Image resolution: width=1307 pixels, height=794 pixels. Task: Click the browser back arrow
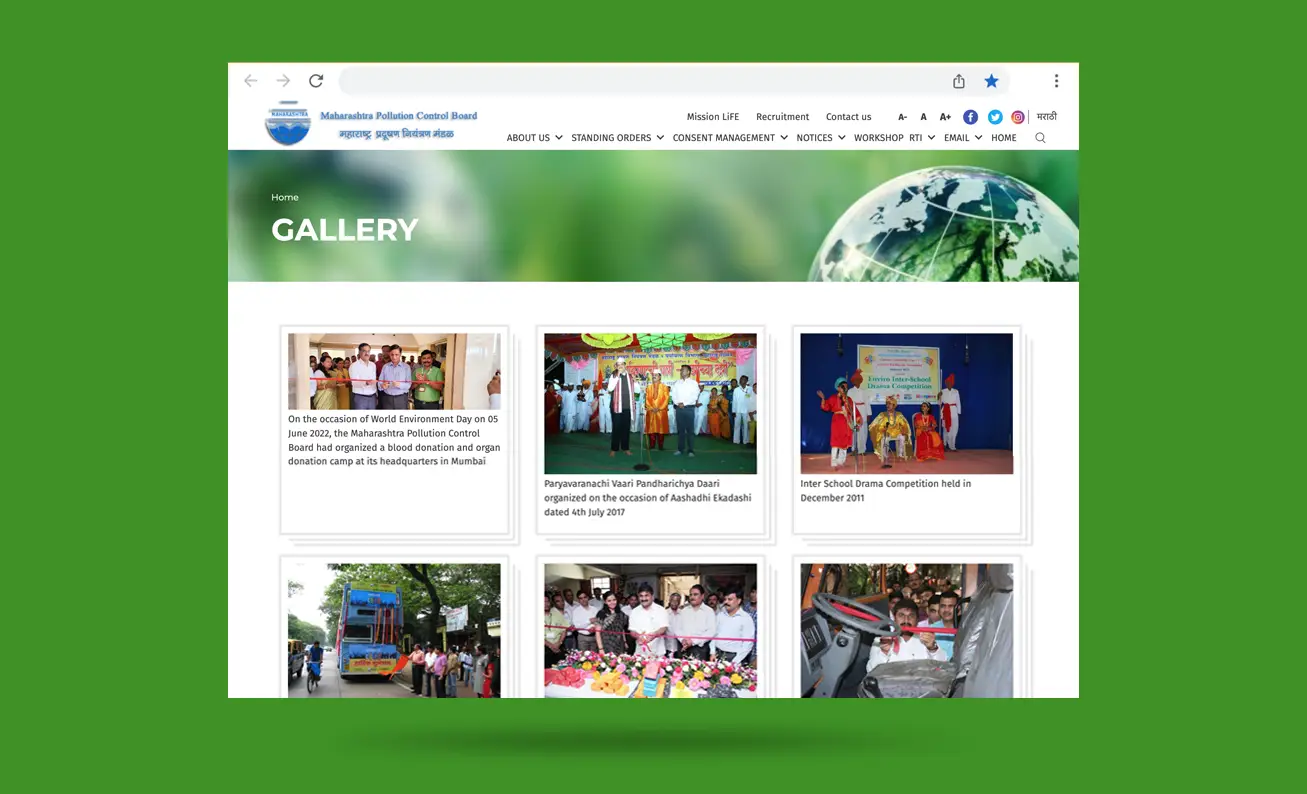coord(251,81)
